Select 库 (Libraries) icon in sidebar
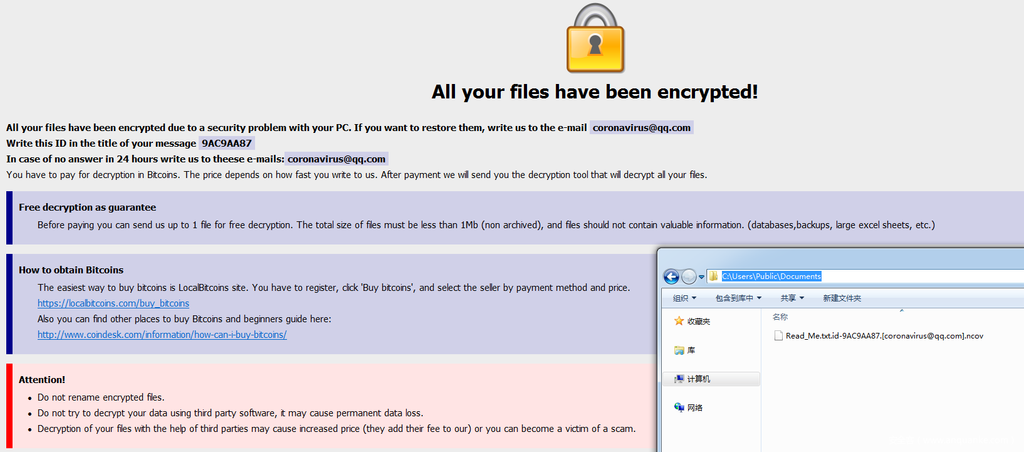Viewport: 1024px width, 452px height. [x=679, y=350]
